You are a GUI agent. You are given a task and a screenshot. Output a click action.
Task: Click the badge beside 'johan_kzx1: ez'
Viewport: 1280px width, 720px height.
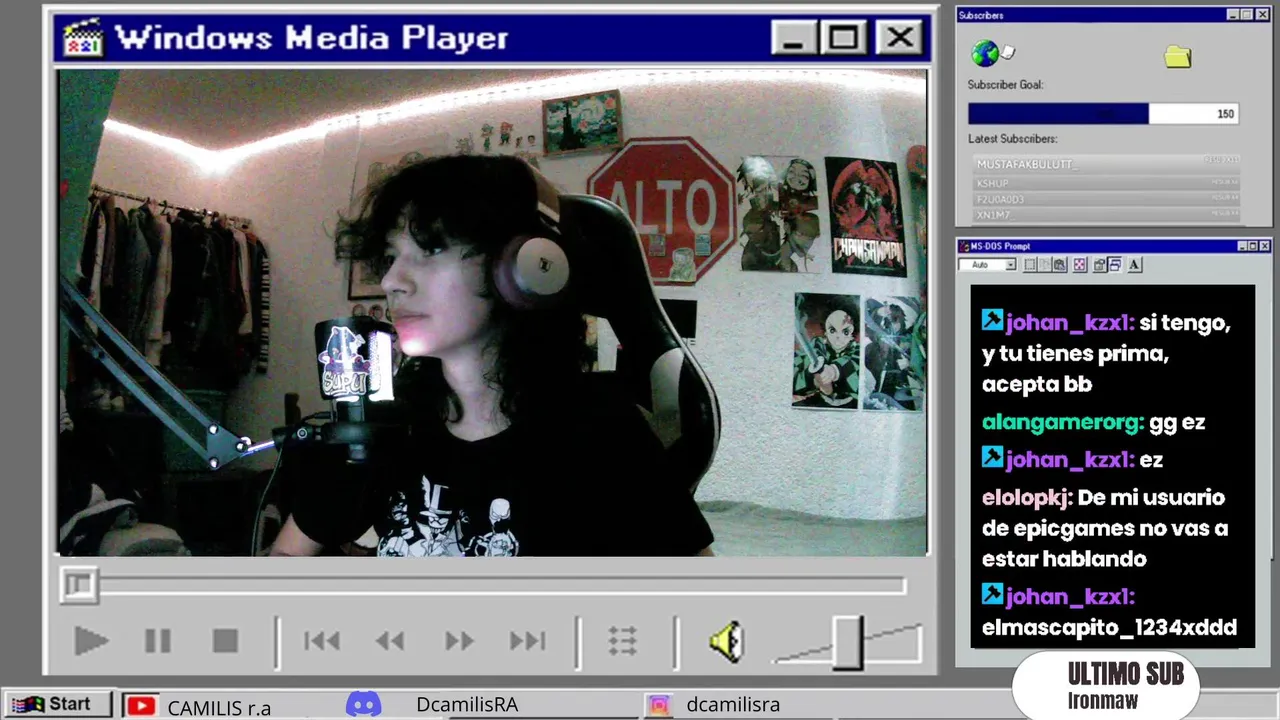click(x=992, y=458)
